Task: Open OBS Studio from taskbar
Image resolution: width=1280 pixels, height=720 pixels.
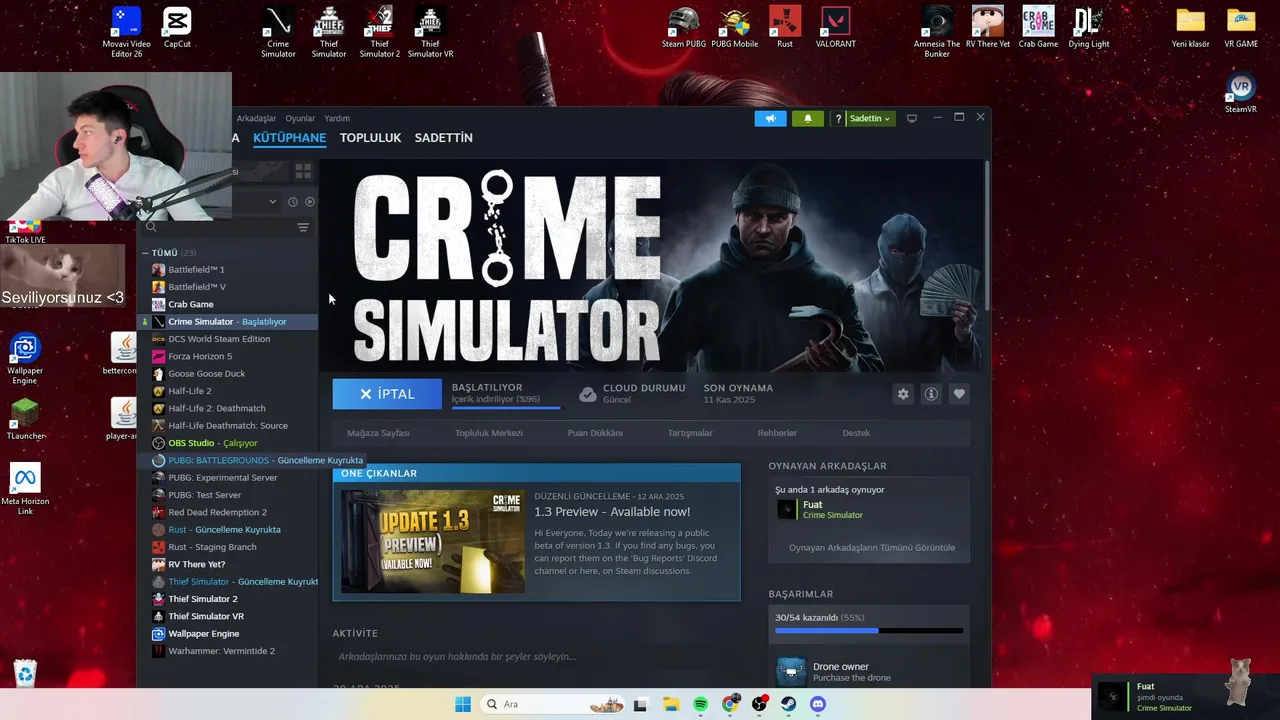Action: click(x=759, y=704)
